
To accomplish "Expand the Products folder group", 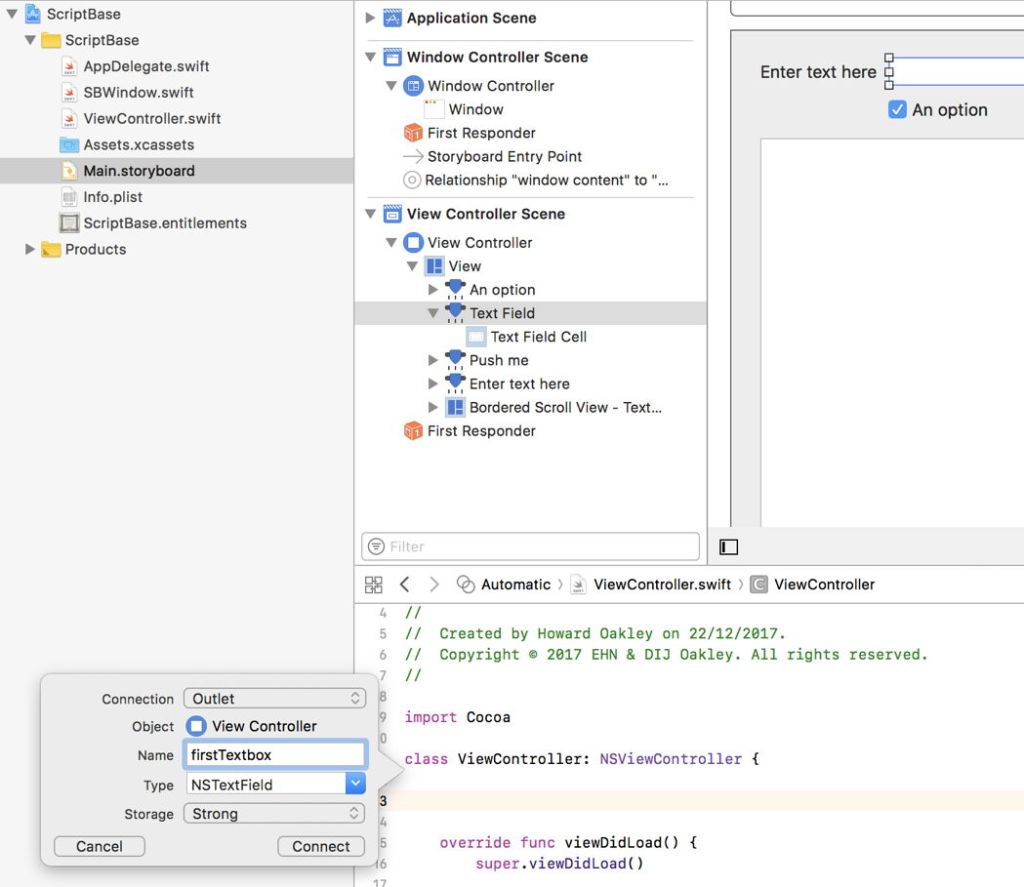I will tap(30, 249).
